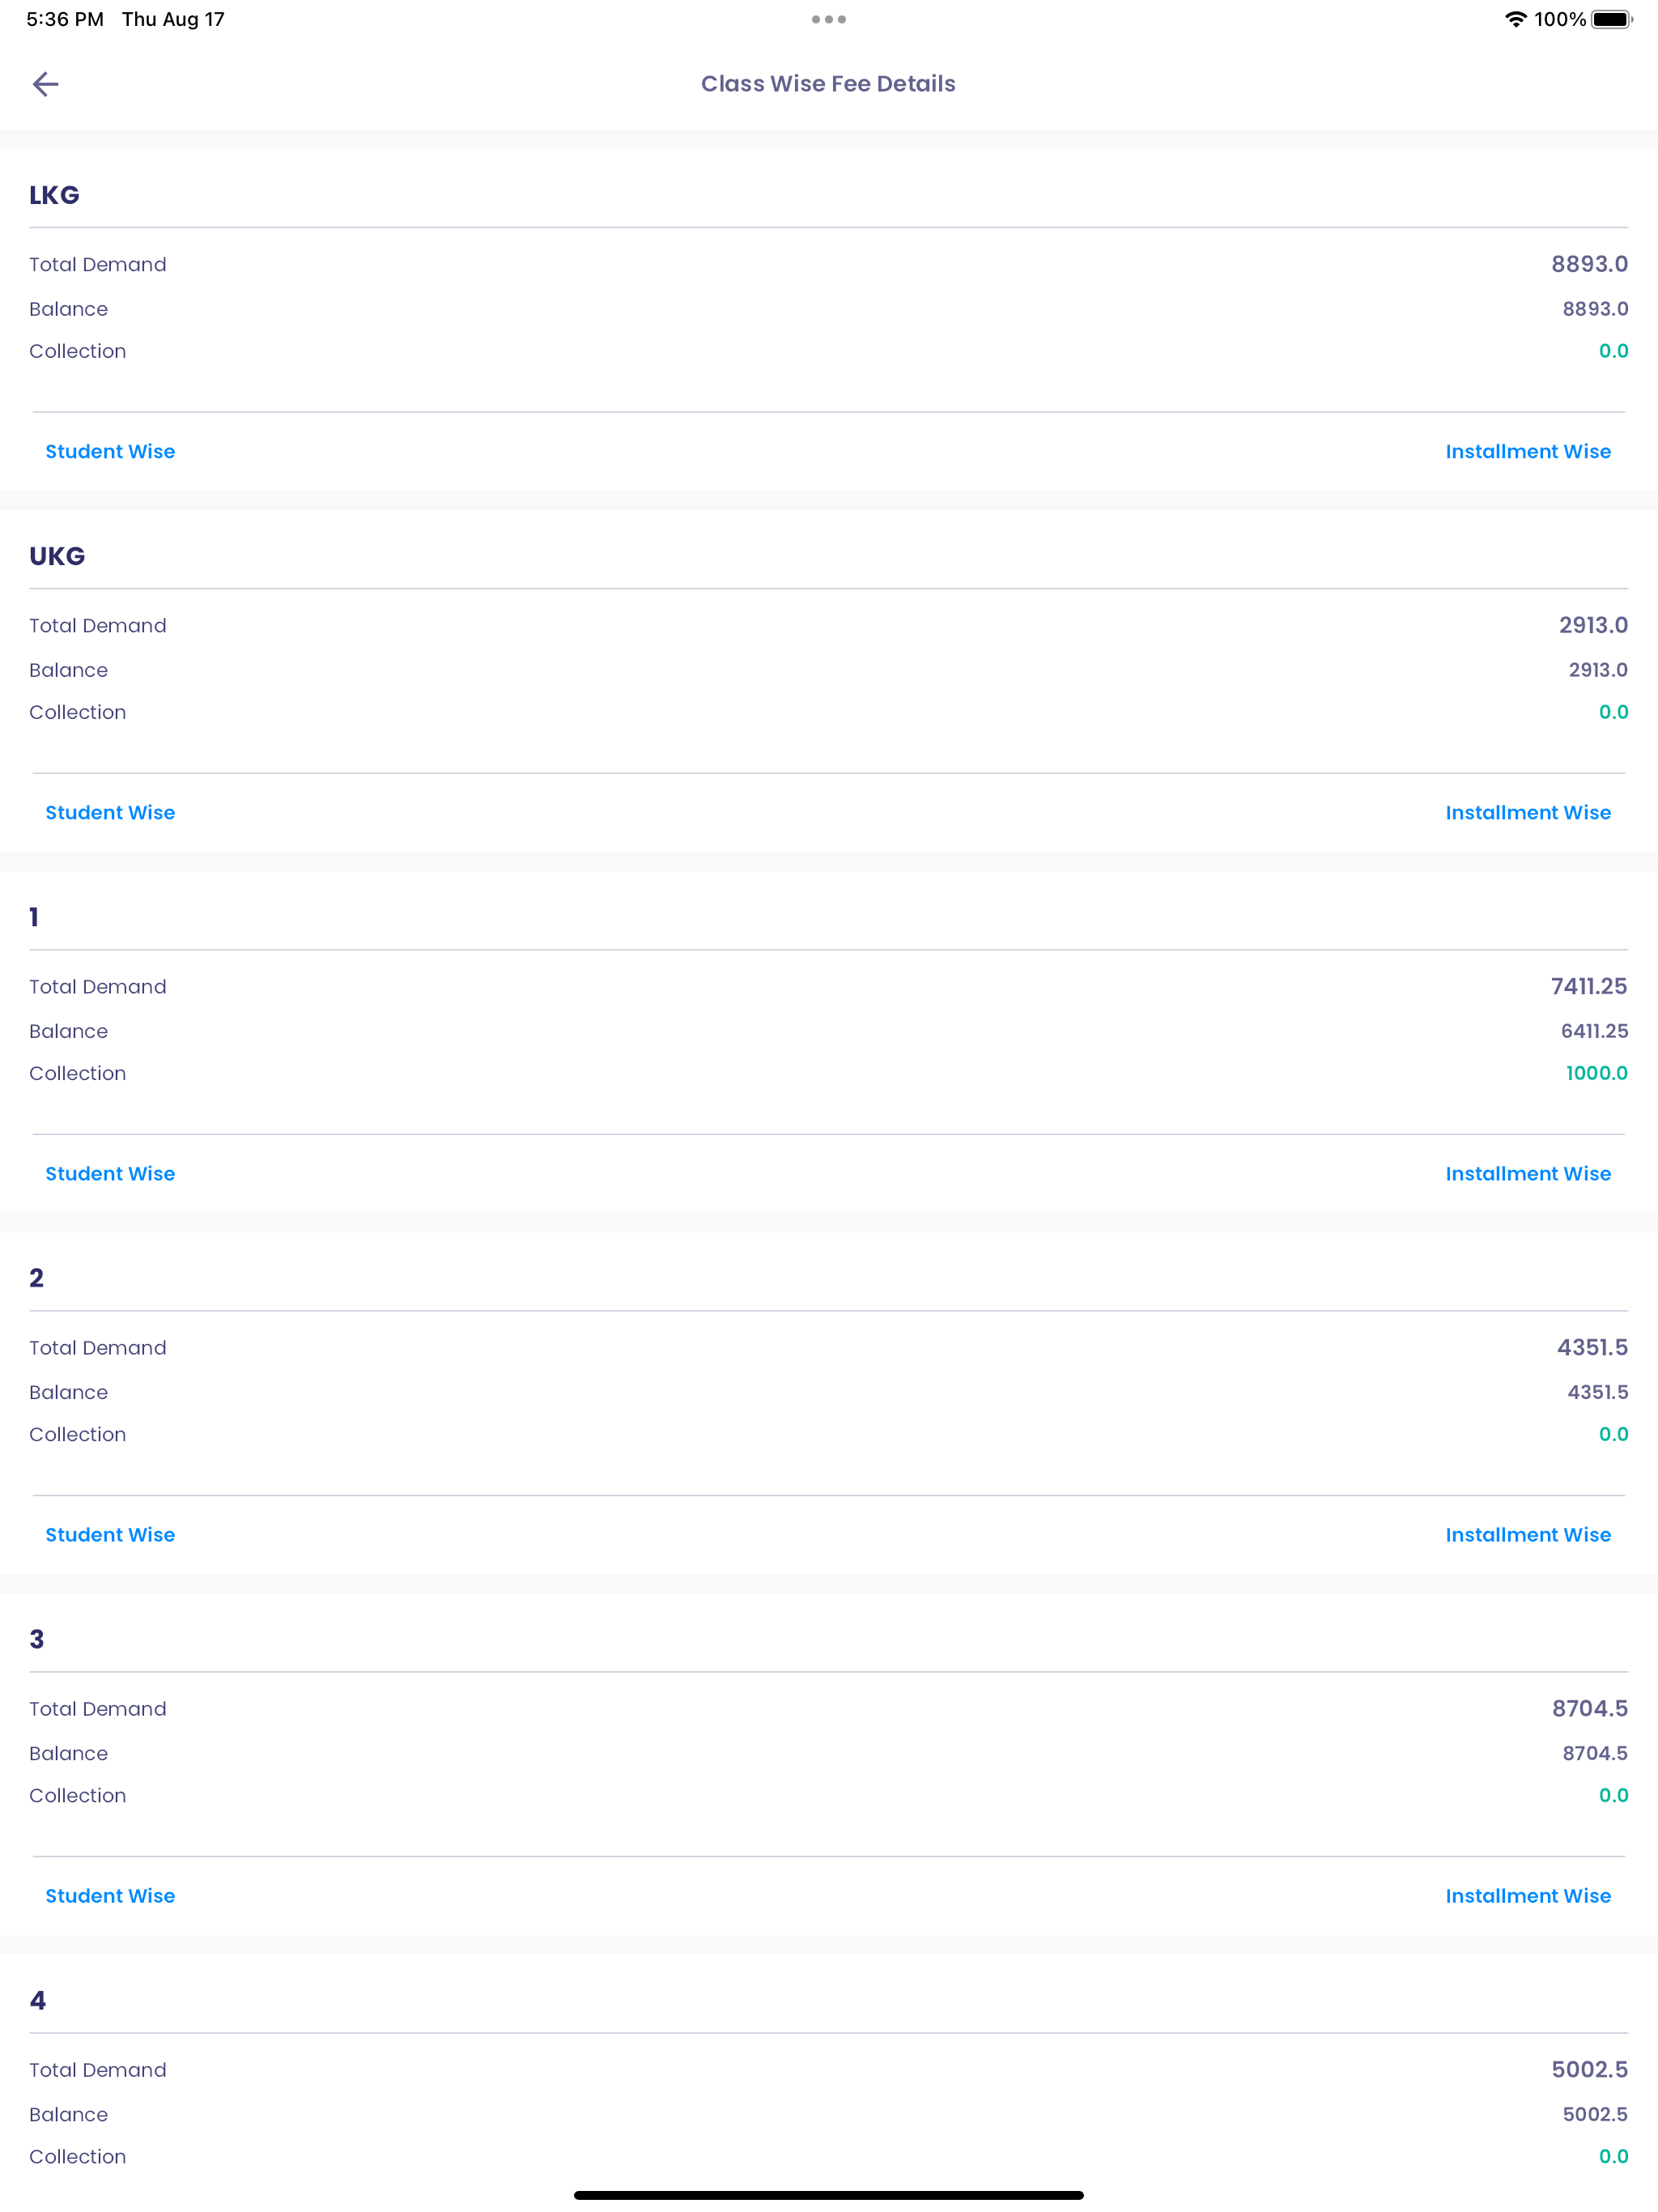The height and width of the screenshot is (2212, 1658).
Task: Open Installment Wise for LKG class
Action: [x=1528, y=452]
